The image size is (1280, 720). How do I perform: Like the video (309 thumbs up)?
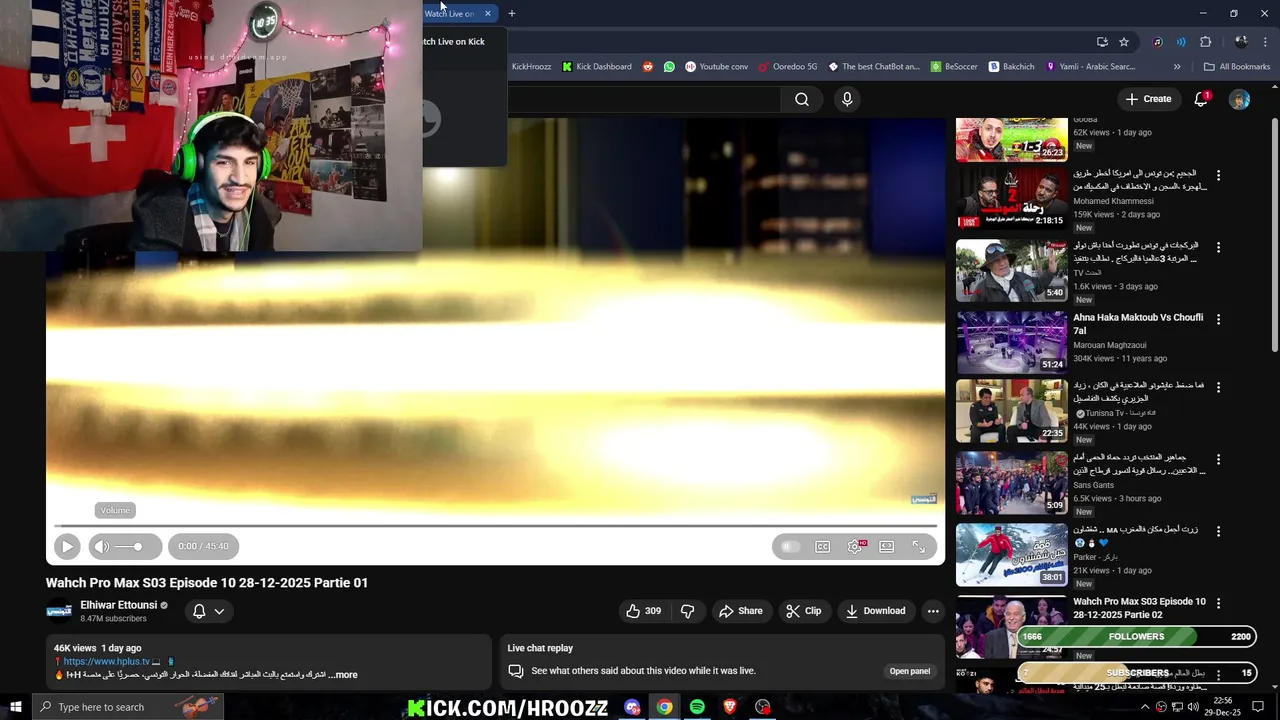[643, 611]
